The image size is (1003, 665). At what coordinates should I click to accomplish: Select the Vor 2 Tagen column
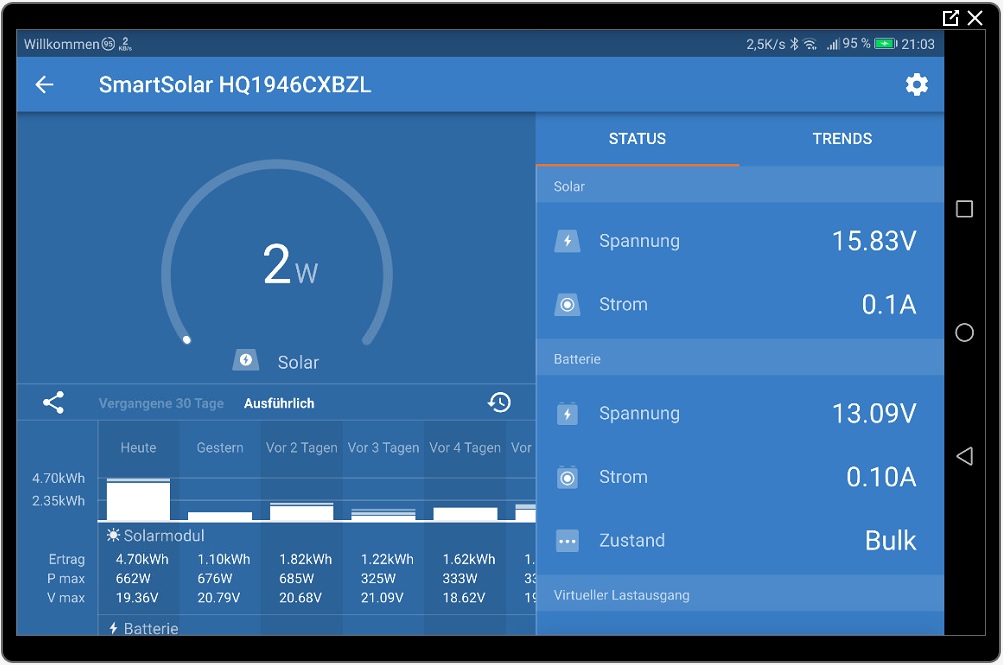point(301,448)
